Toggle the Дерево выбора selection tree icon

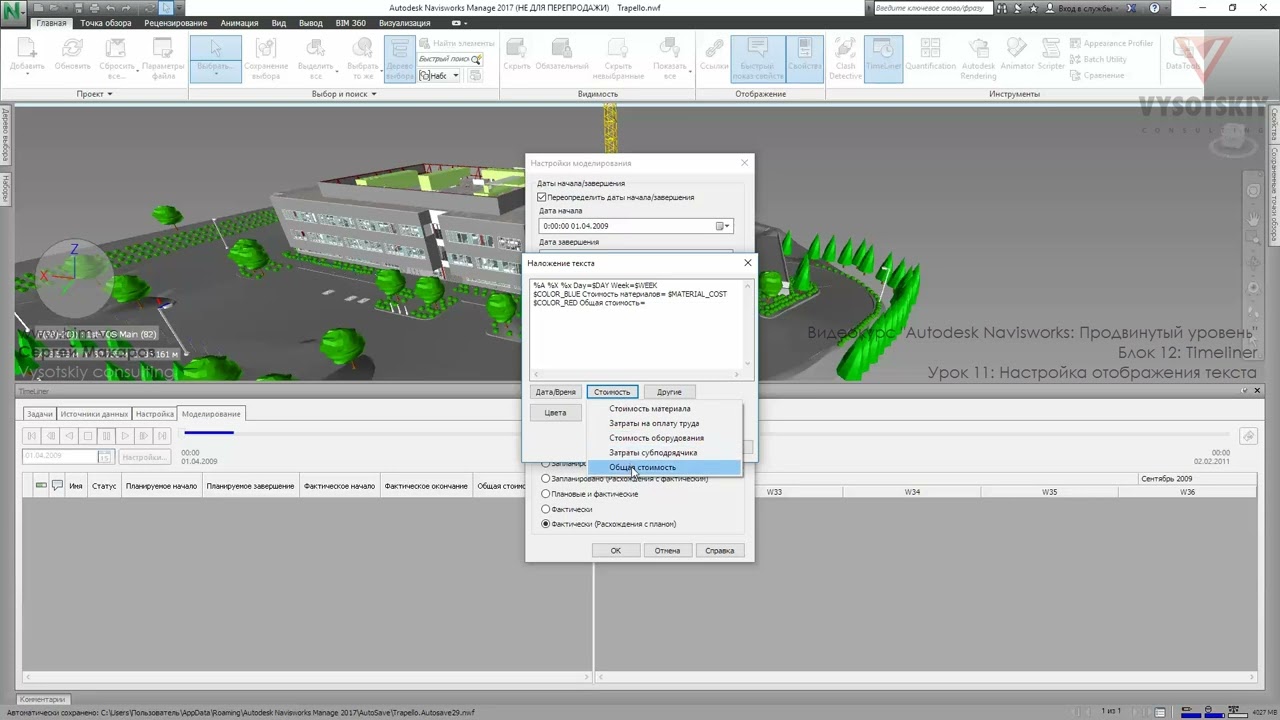399,58
